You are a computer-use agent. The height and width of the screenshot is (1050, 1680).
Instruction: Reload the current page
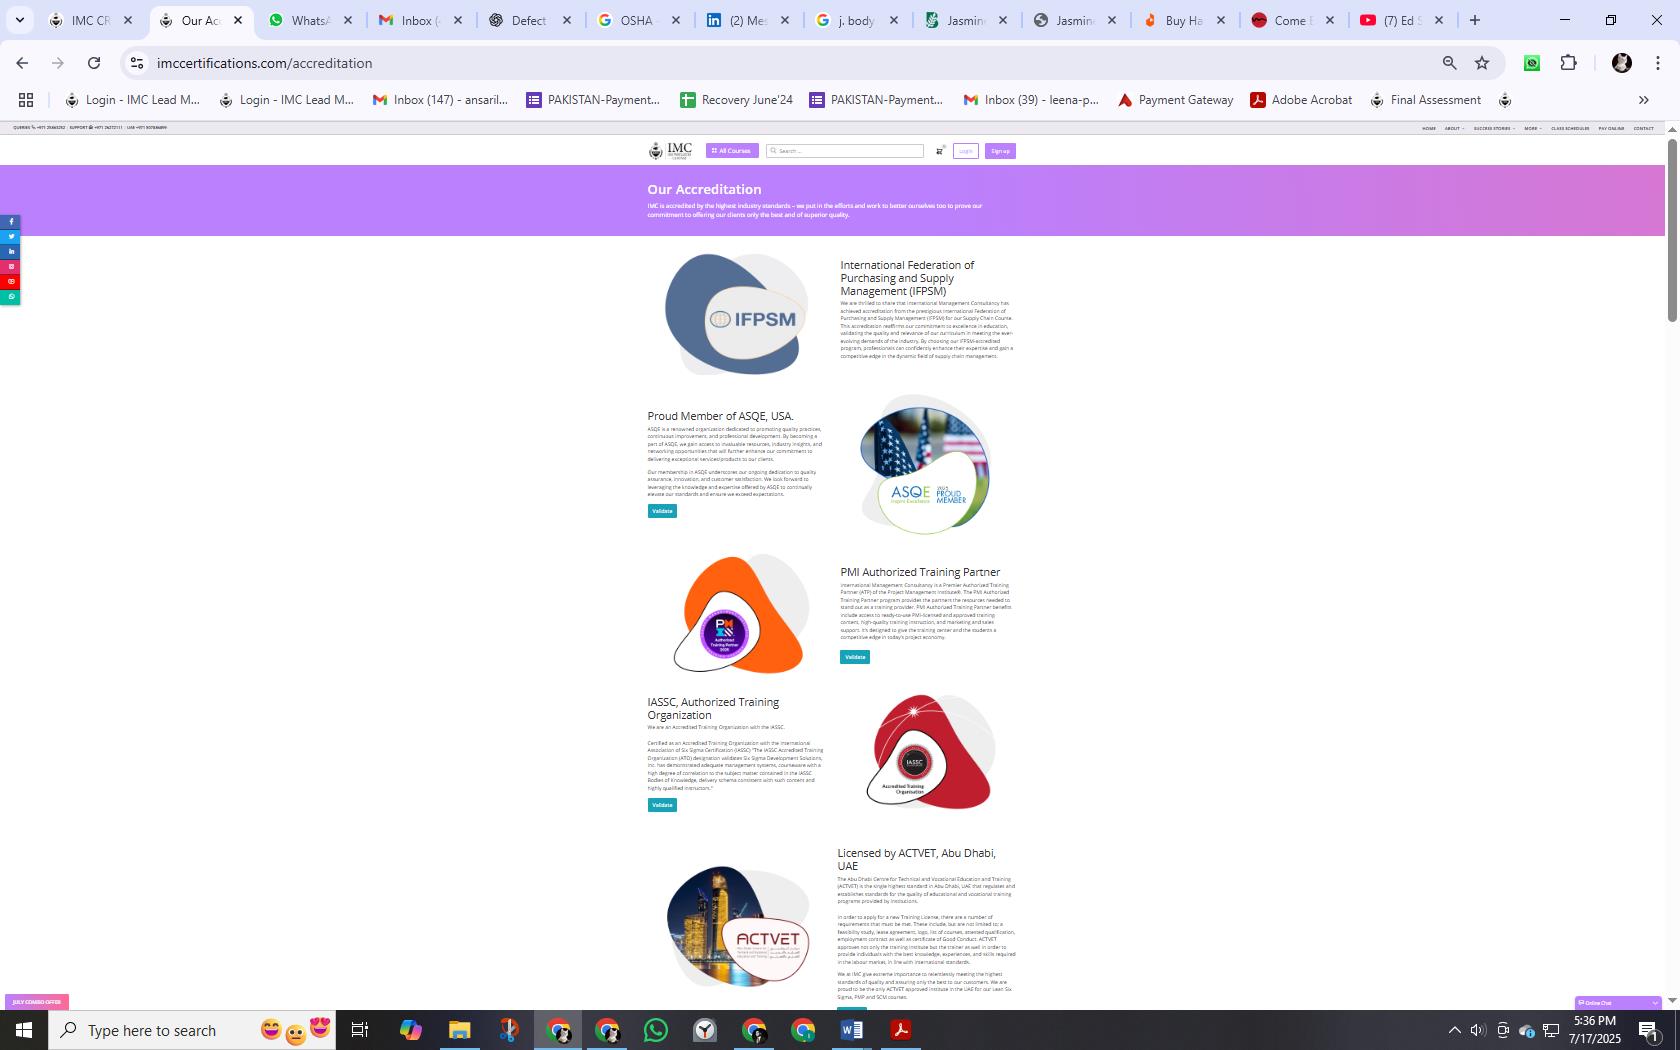94,63
